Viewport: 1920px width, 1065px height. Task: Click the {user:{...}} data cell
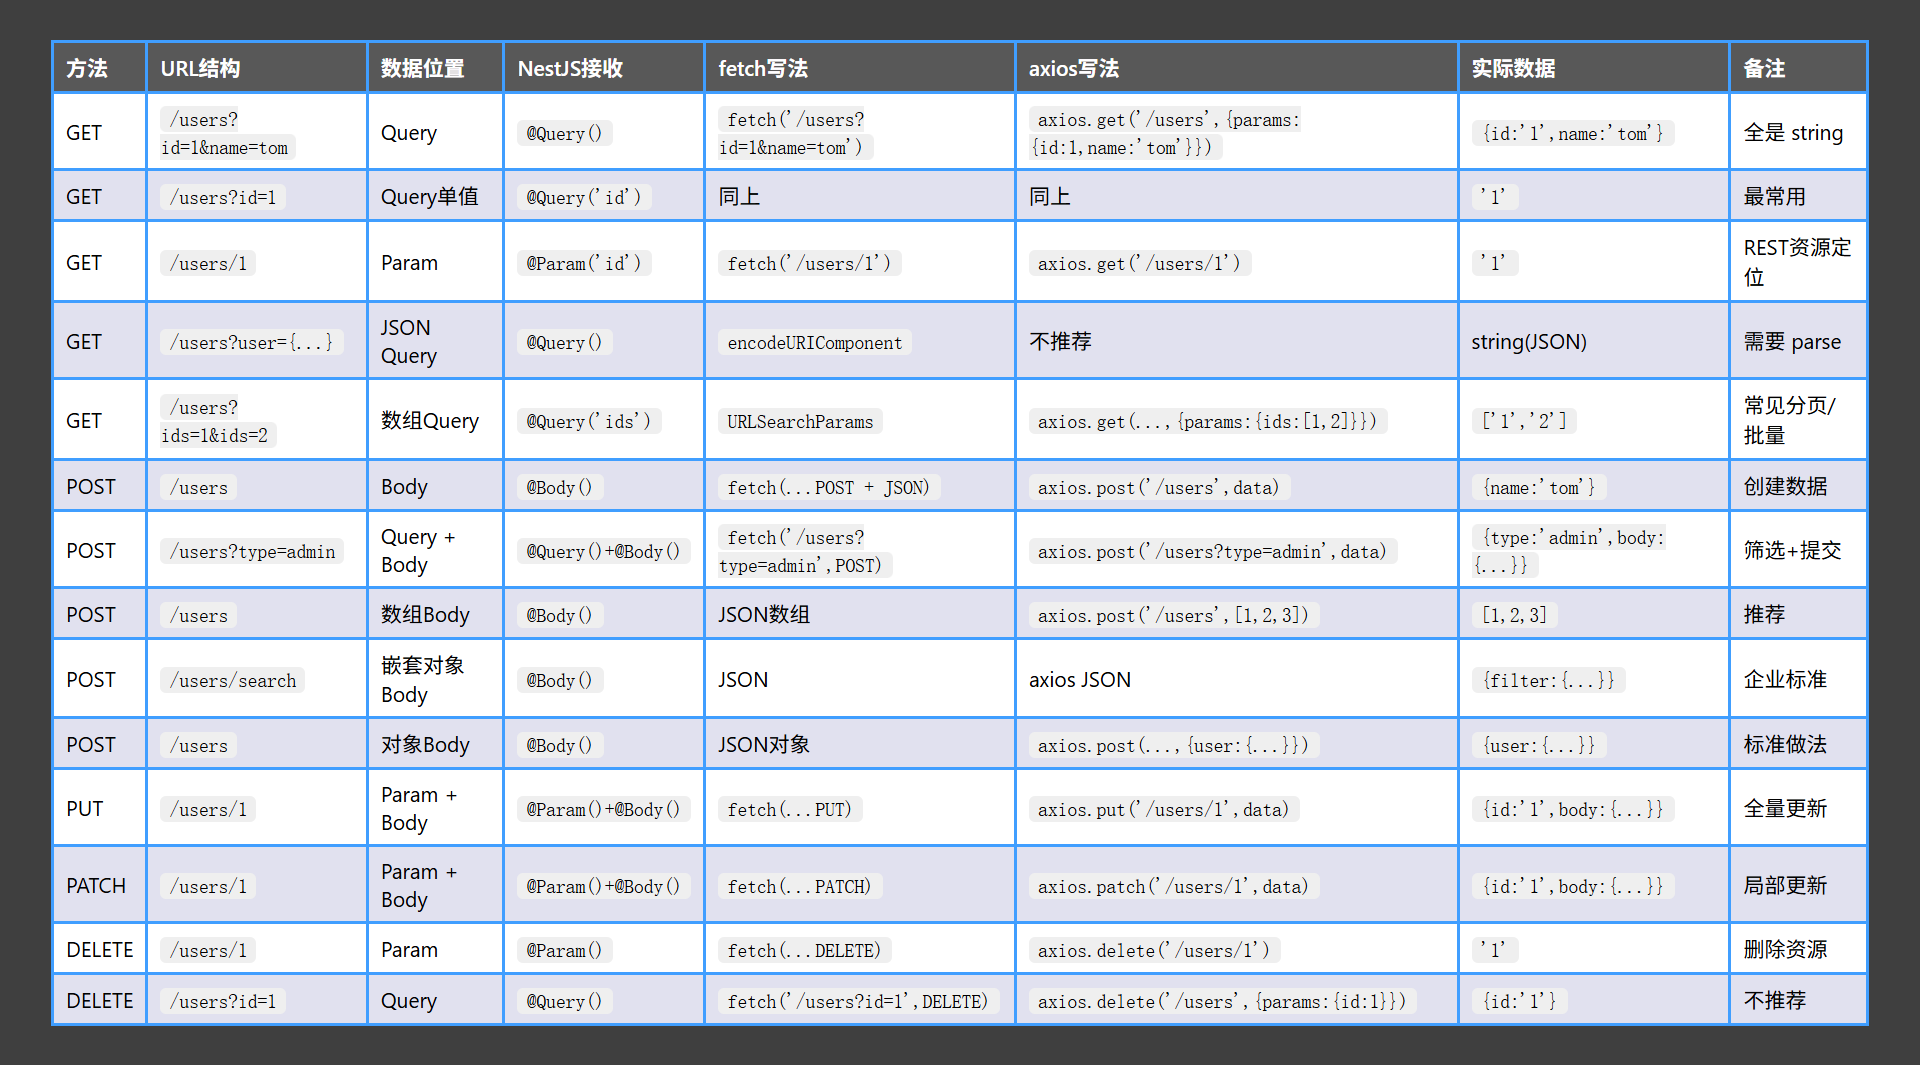(x=1594, y=745)
